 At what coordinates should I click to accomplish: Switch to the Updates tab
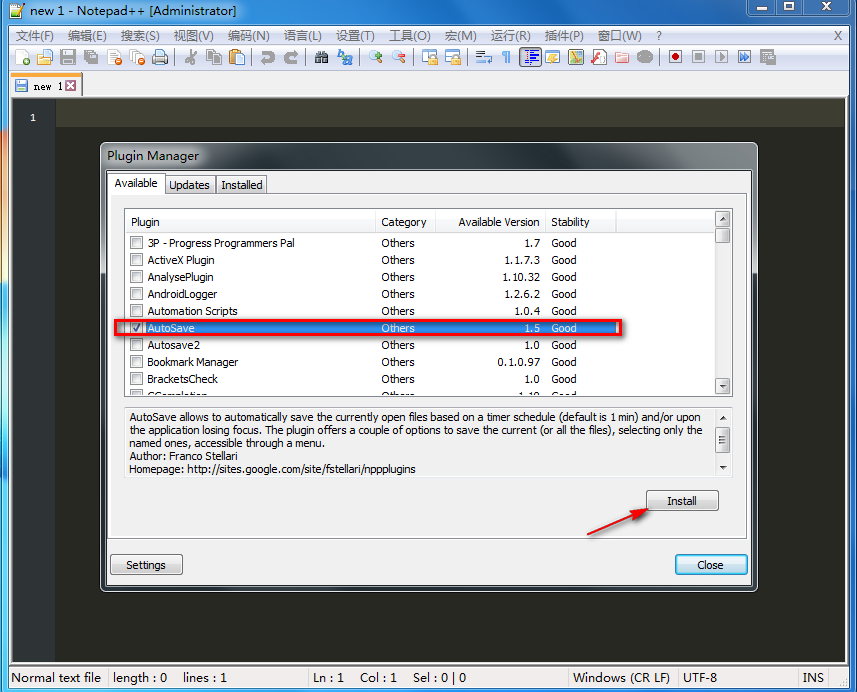tap(189, 185)
